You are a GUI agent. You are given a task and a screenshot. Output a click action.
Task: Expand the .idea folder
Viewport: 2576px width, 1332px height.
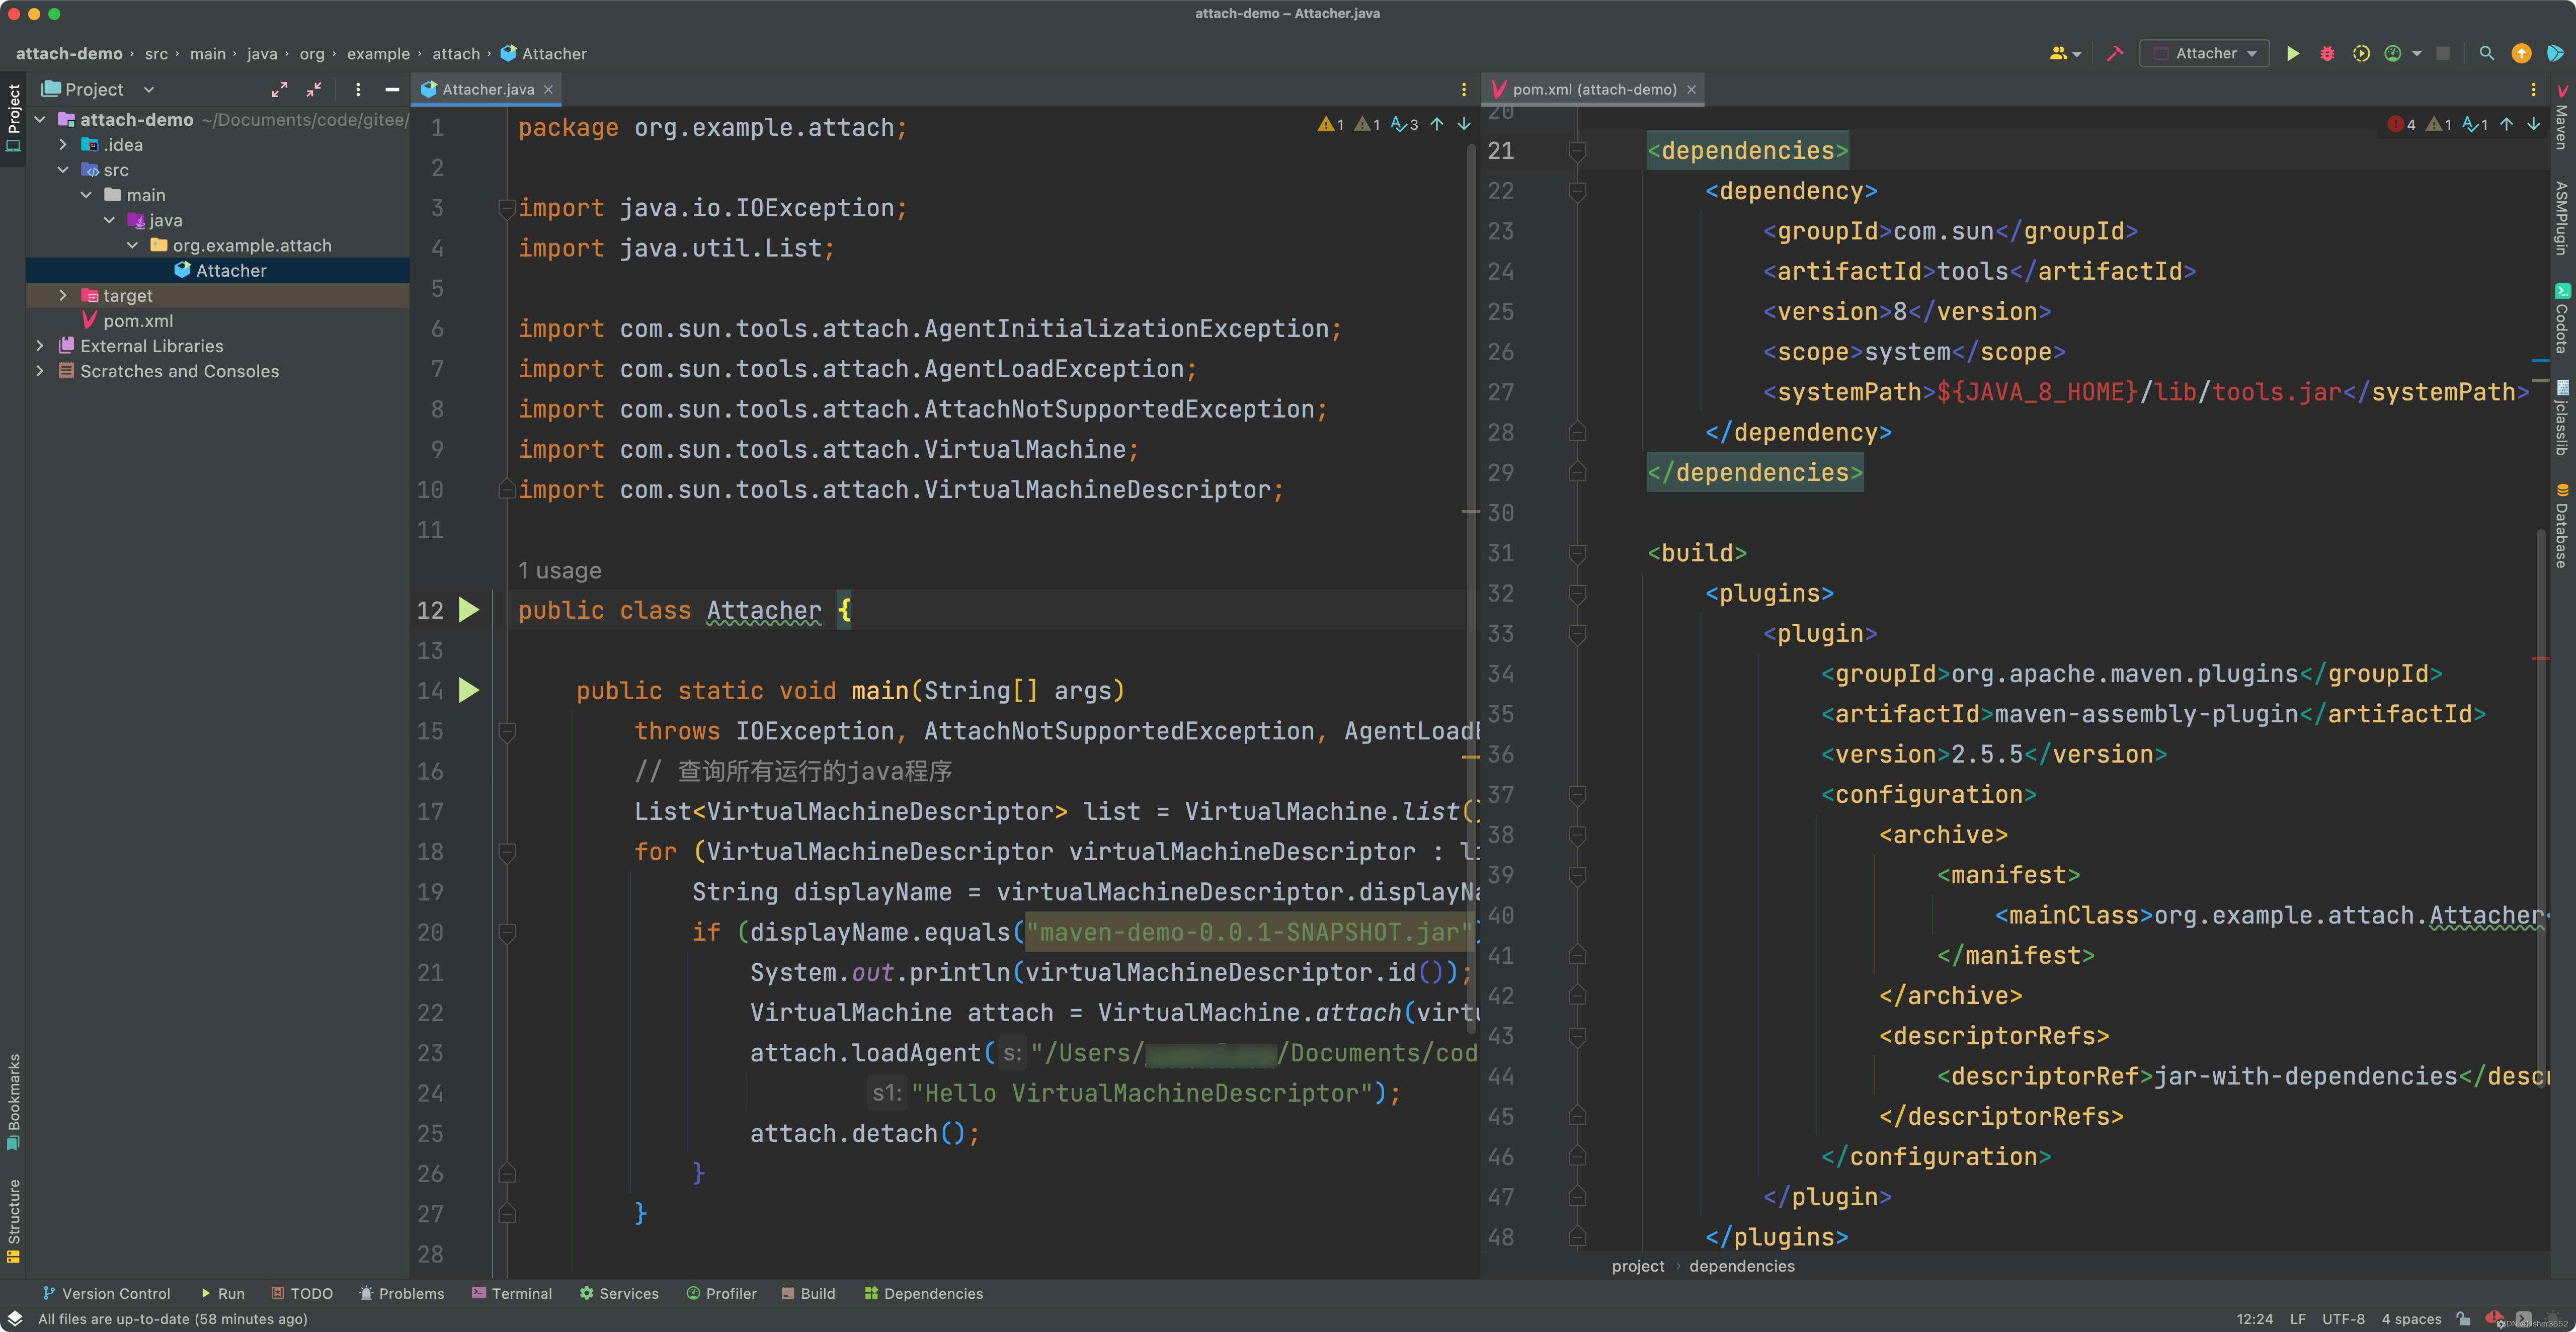tap(63, 145)
